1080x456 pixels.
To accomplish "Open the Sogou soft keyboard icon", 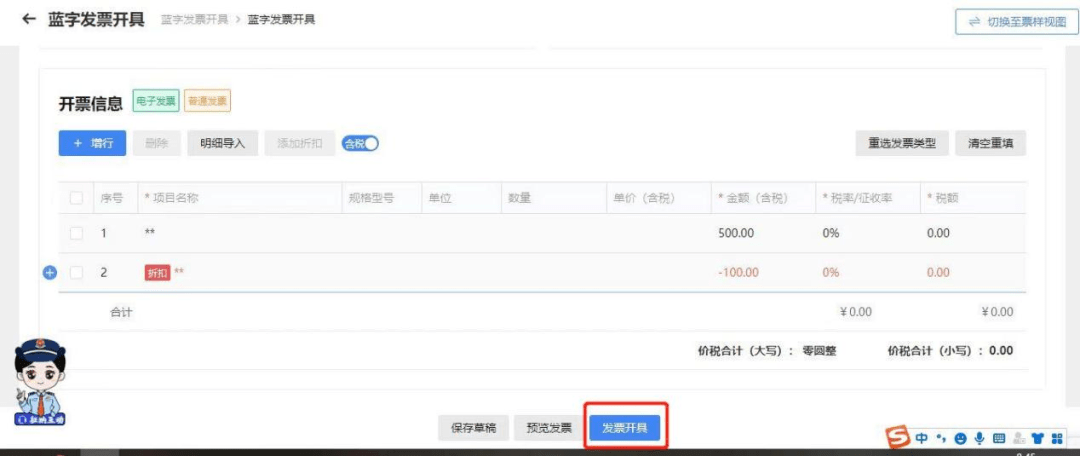I will [x=998, y=438].
